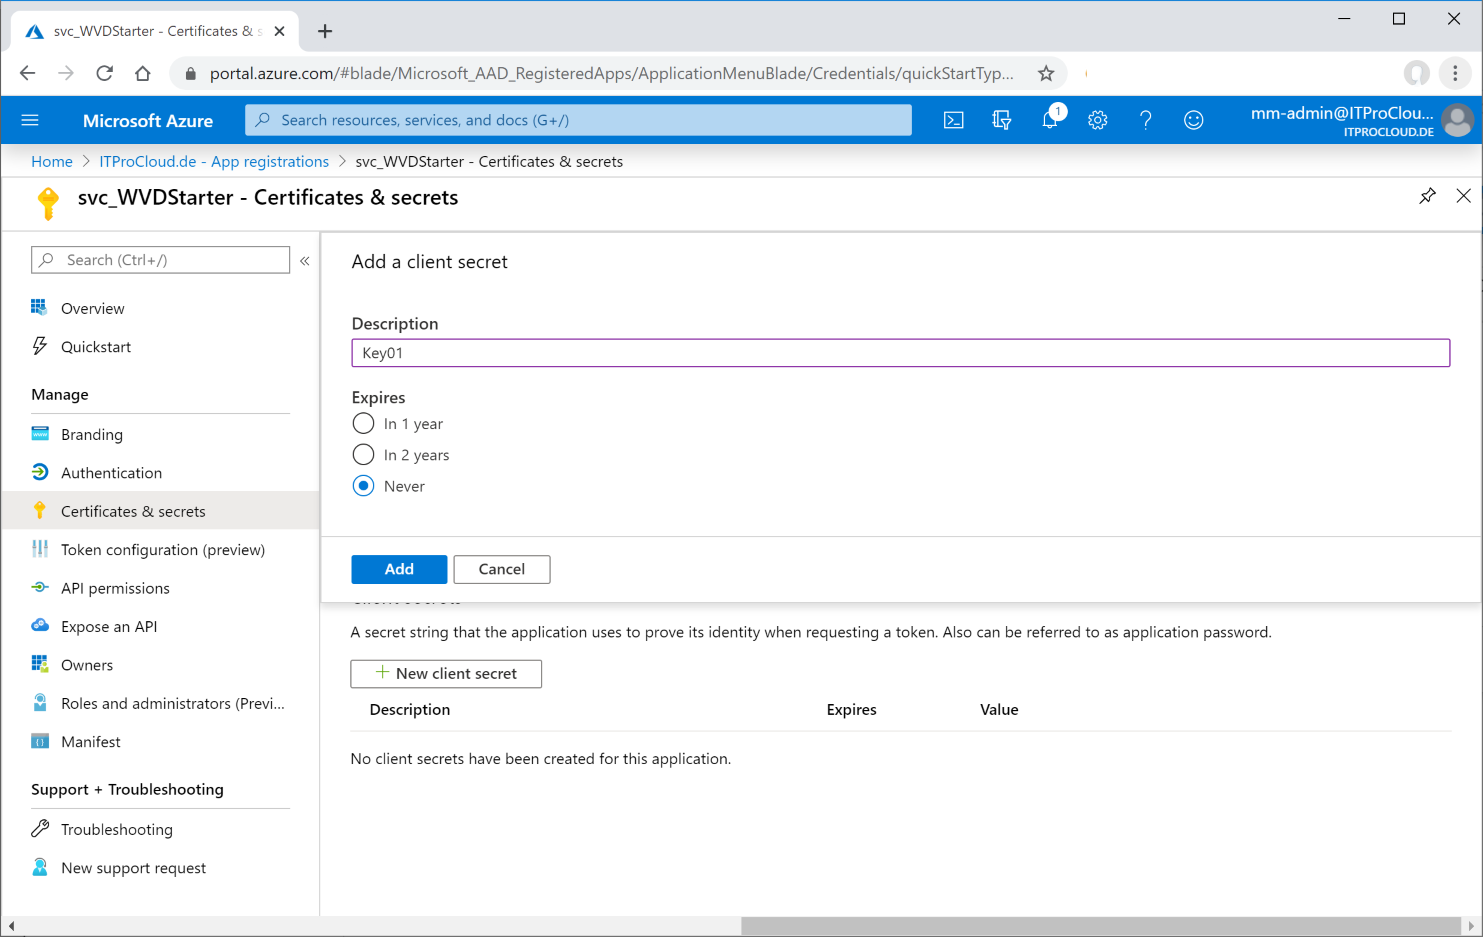Screen dimensions: 1483x937
Task: Open the Help question mark icon
Action: click(x=1146, y=120)
